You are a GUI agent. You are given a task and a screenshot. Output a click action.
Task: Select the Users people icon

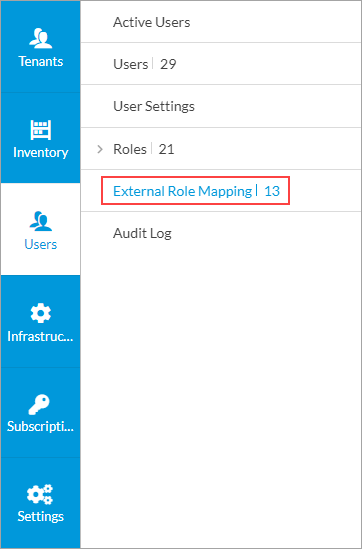tap(41, 221)
